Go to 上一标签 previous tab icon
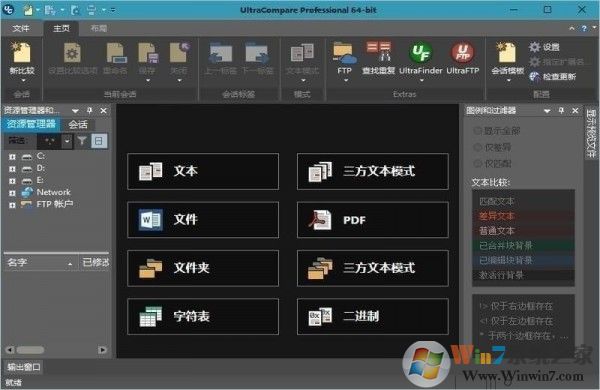This screenshot has height=390, width=600. coord(220,54)
